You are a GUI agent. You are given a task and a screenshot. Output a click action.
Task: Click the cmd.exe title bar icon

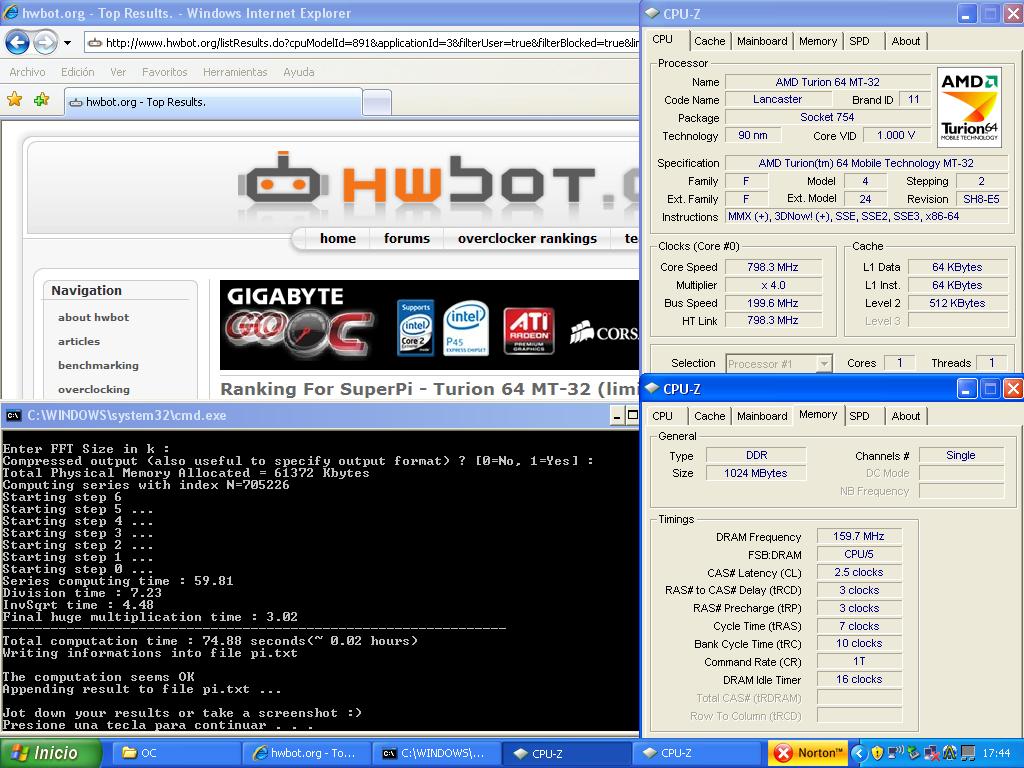[13, 415]
